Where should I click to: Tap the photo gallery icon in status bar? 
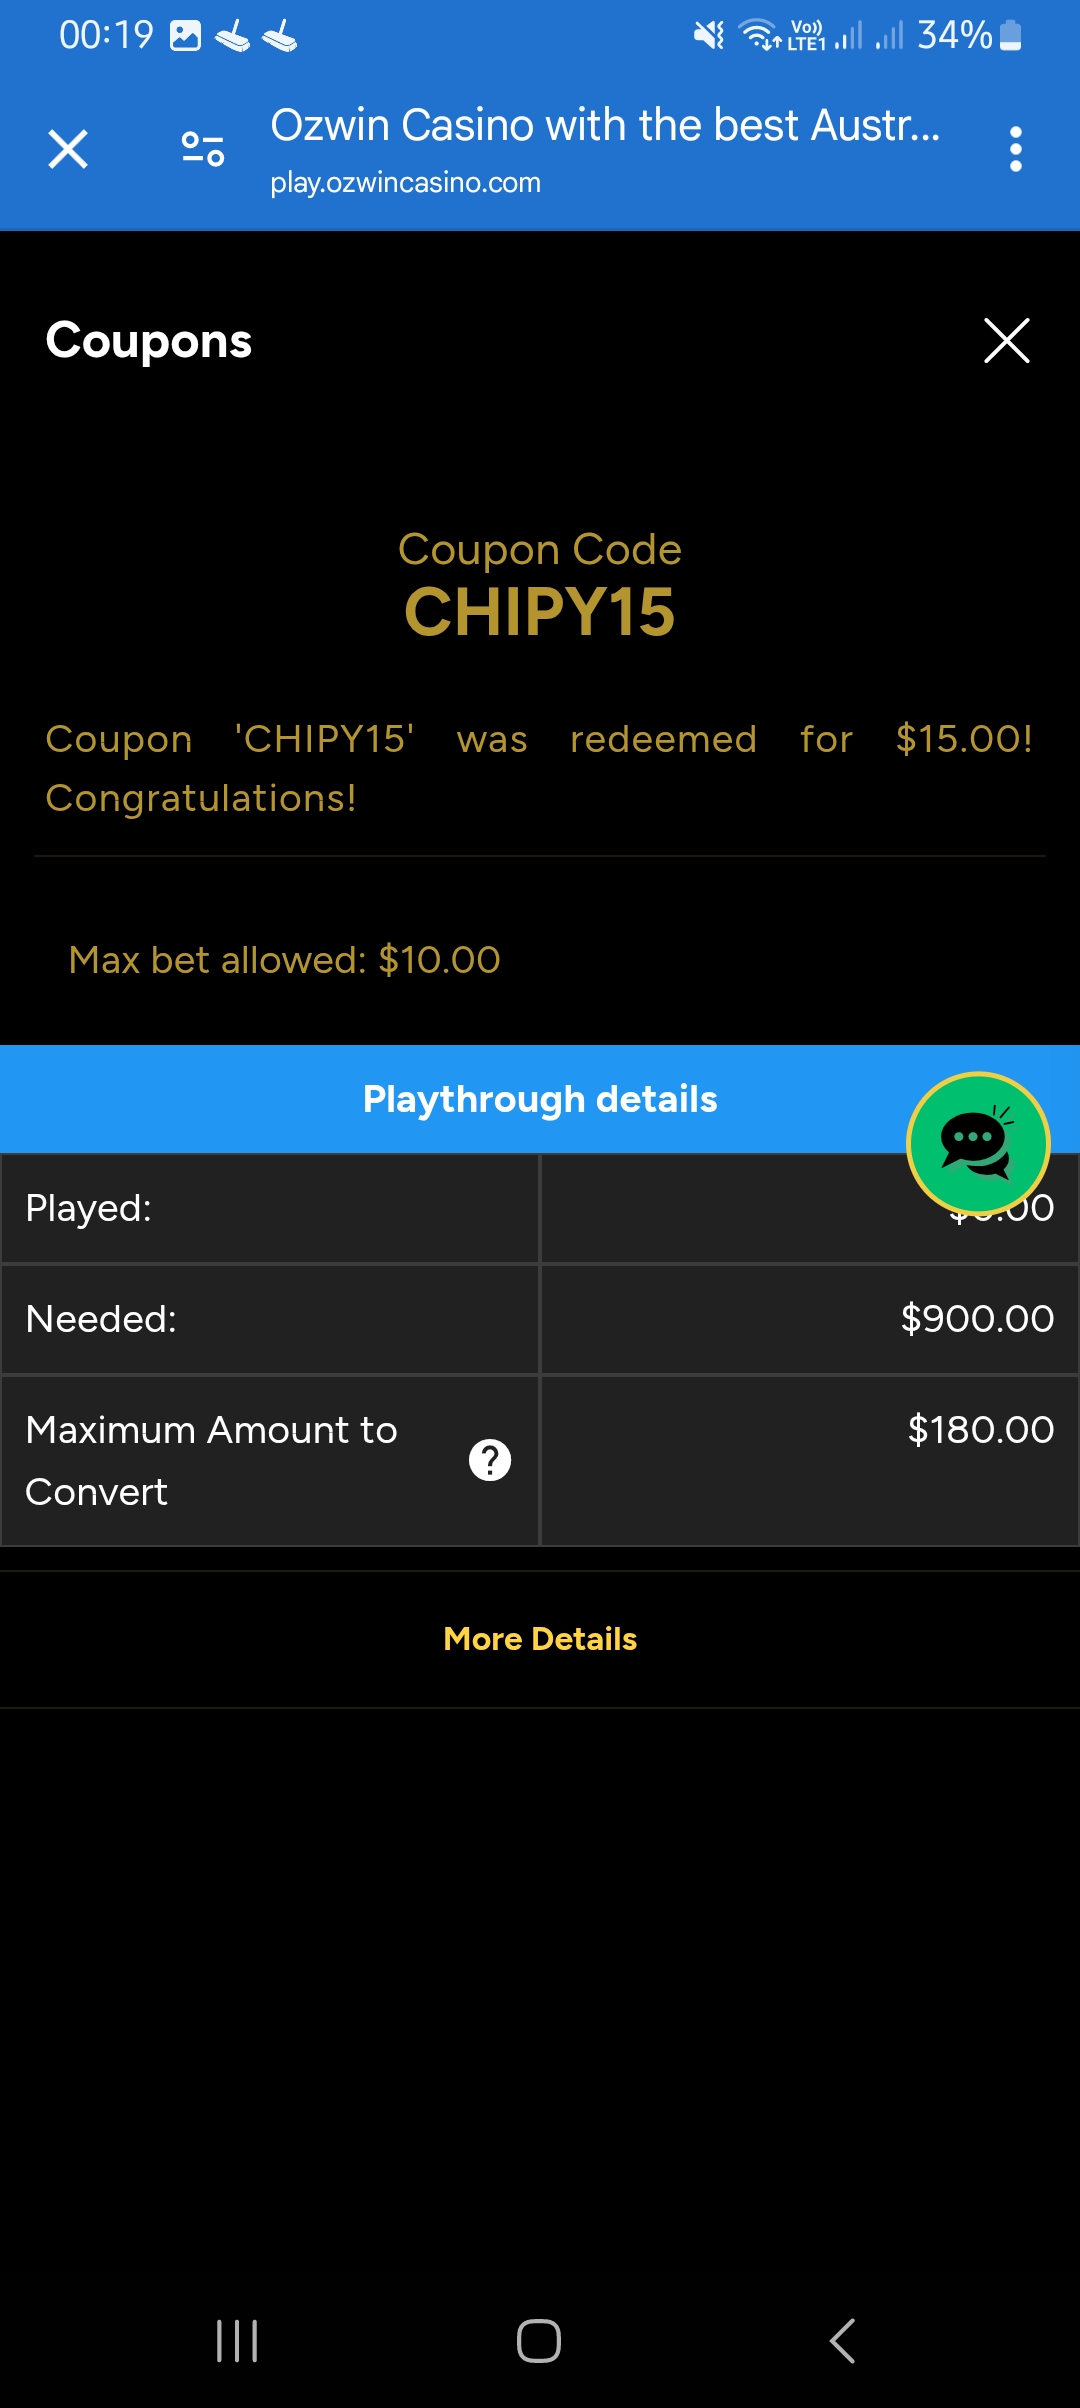coord(184,35)
